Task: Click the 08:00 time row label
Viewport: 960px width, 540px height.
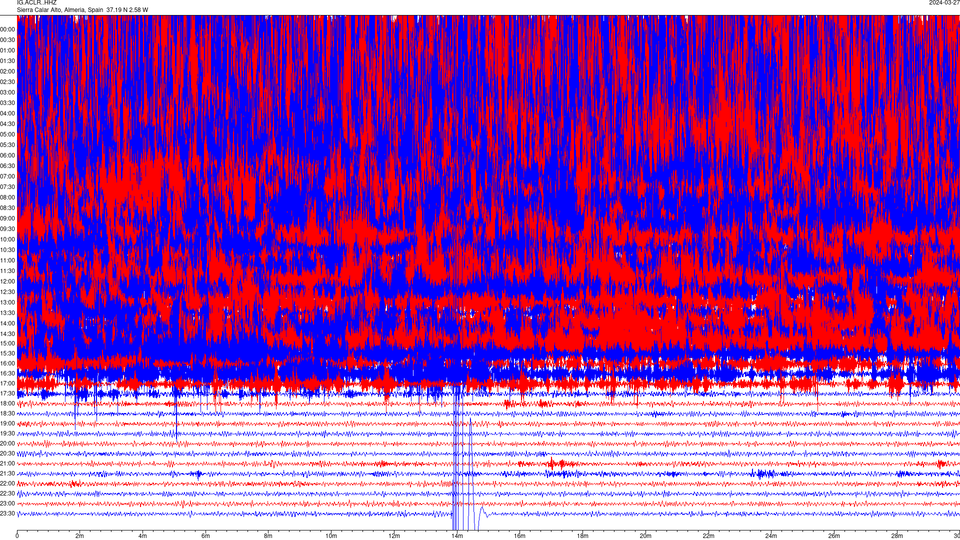Action: [x=7, y=197]
